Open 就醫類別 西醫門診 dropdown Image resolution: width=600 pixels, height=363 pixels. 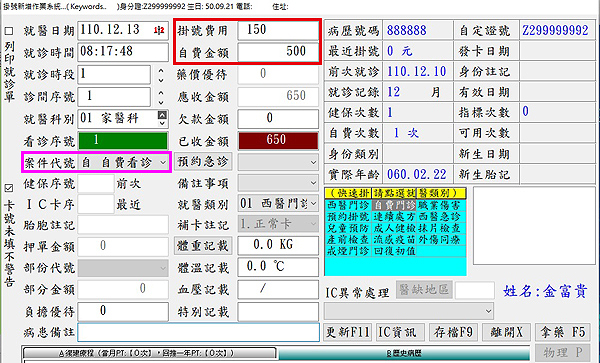(x=313, y=203)
